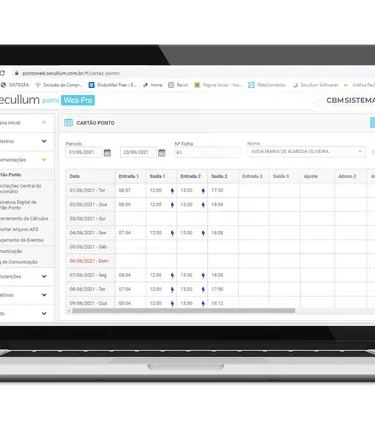The width and height of the screenshot is (375, 430).
Task: Click the Período end date field
Action: pos(138,152)
